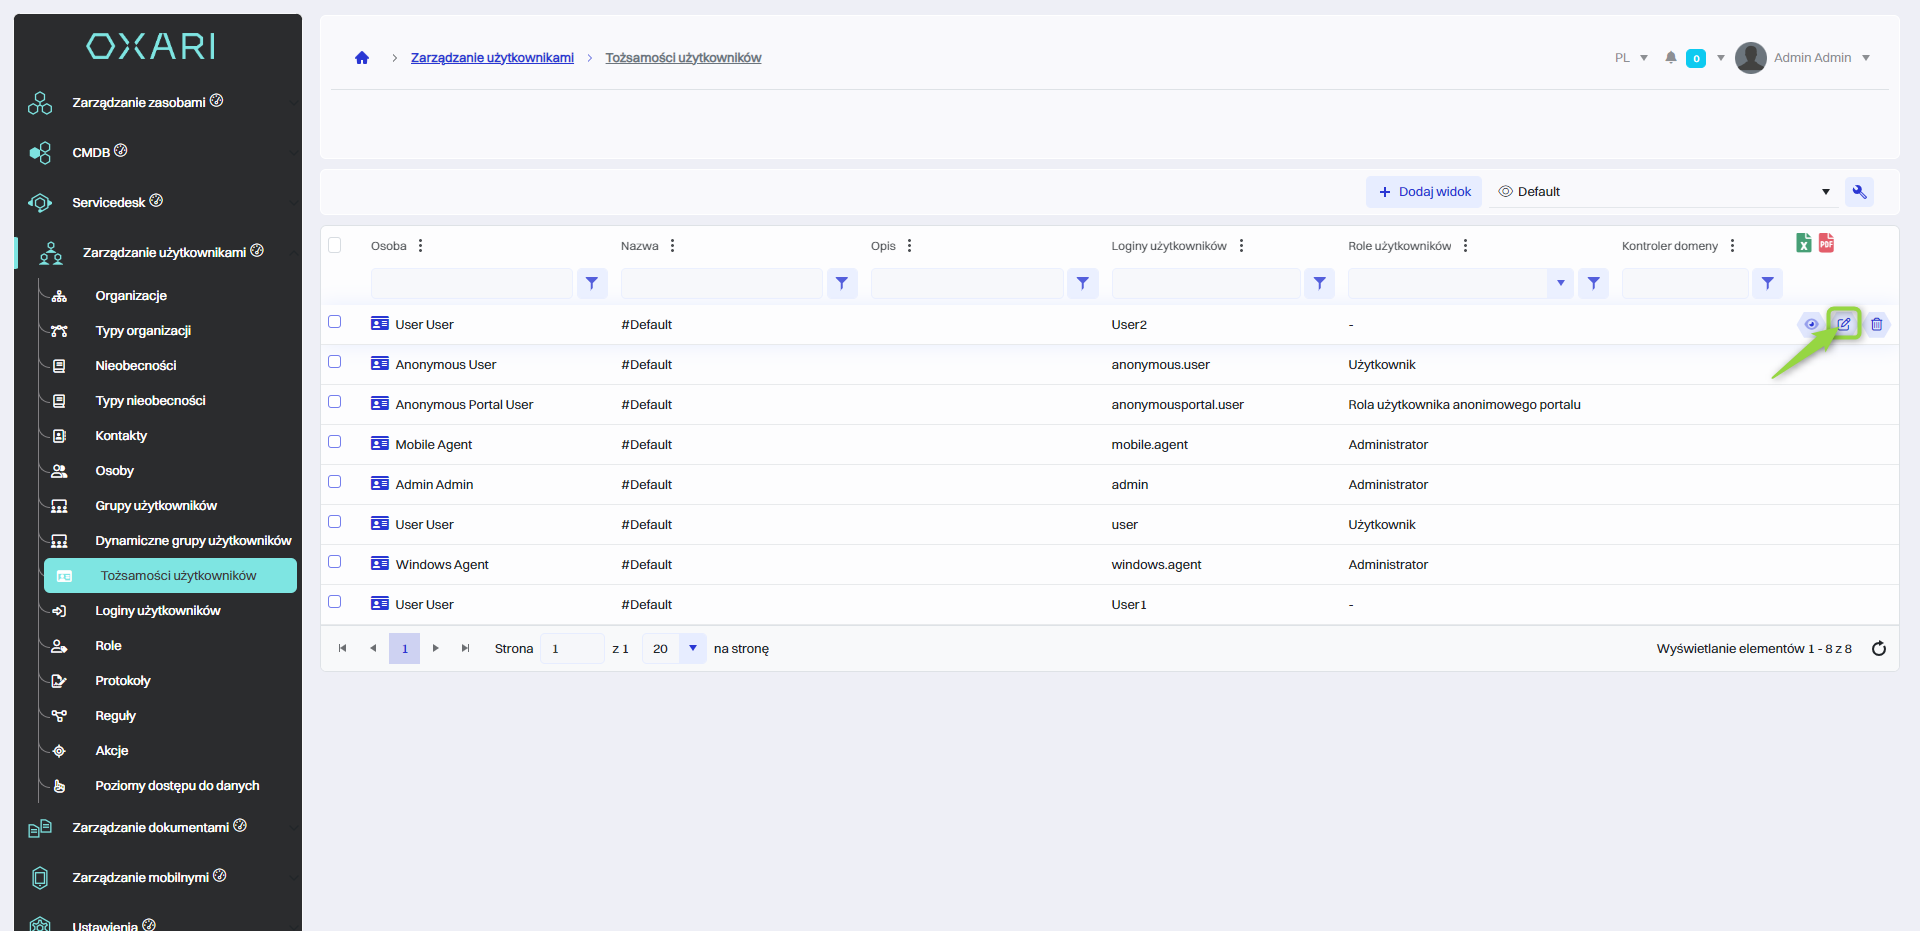The image size is (1920, 931).
Task: Select the Mobile Agent row checkbox
Action: click(335, 442)
